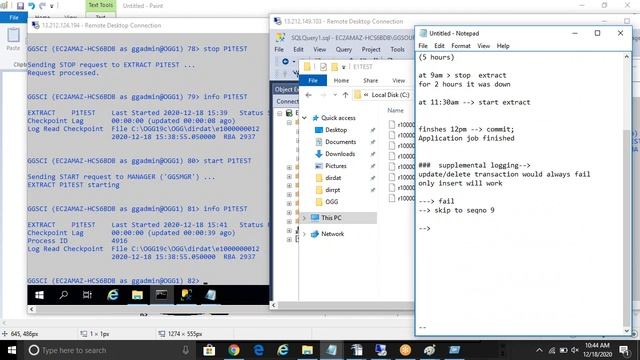This screenshot has width=640, height=360.
Task: Select Downloads in Quick access
Action: point(340,154)
